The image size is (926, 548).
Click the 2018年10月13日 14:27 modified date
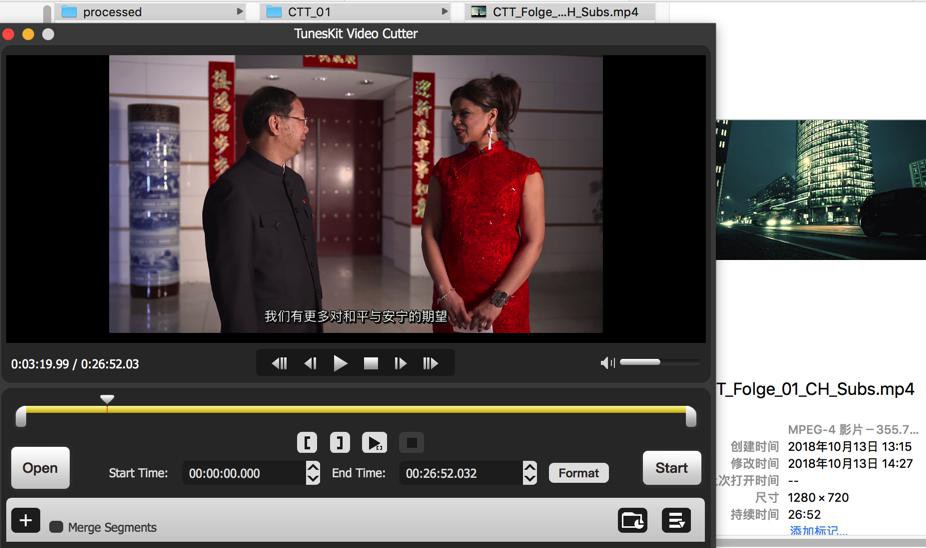(850, 464)
